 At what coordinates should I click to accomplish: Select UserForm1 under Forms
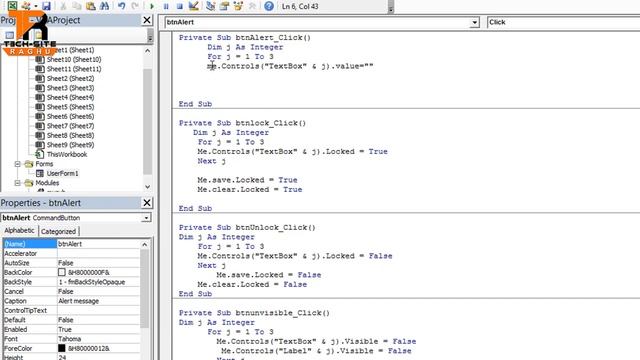point(62,173)
